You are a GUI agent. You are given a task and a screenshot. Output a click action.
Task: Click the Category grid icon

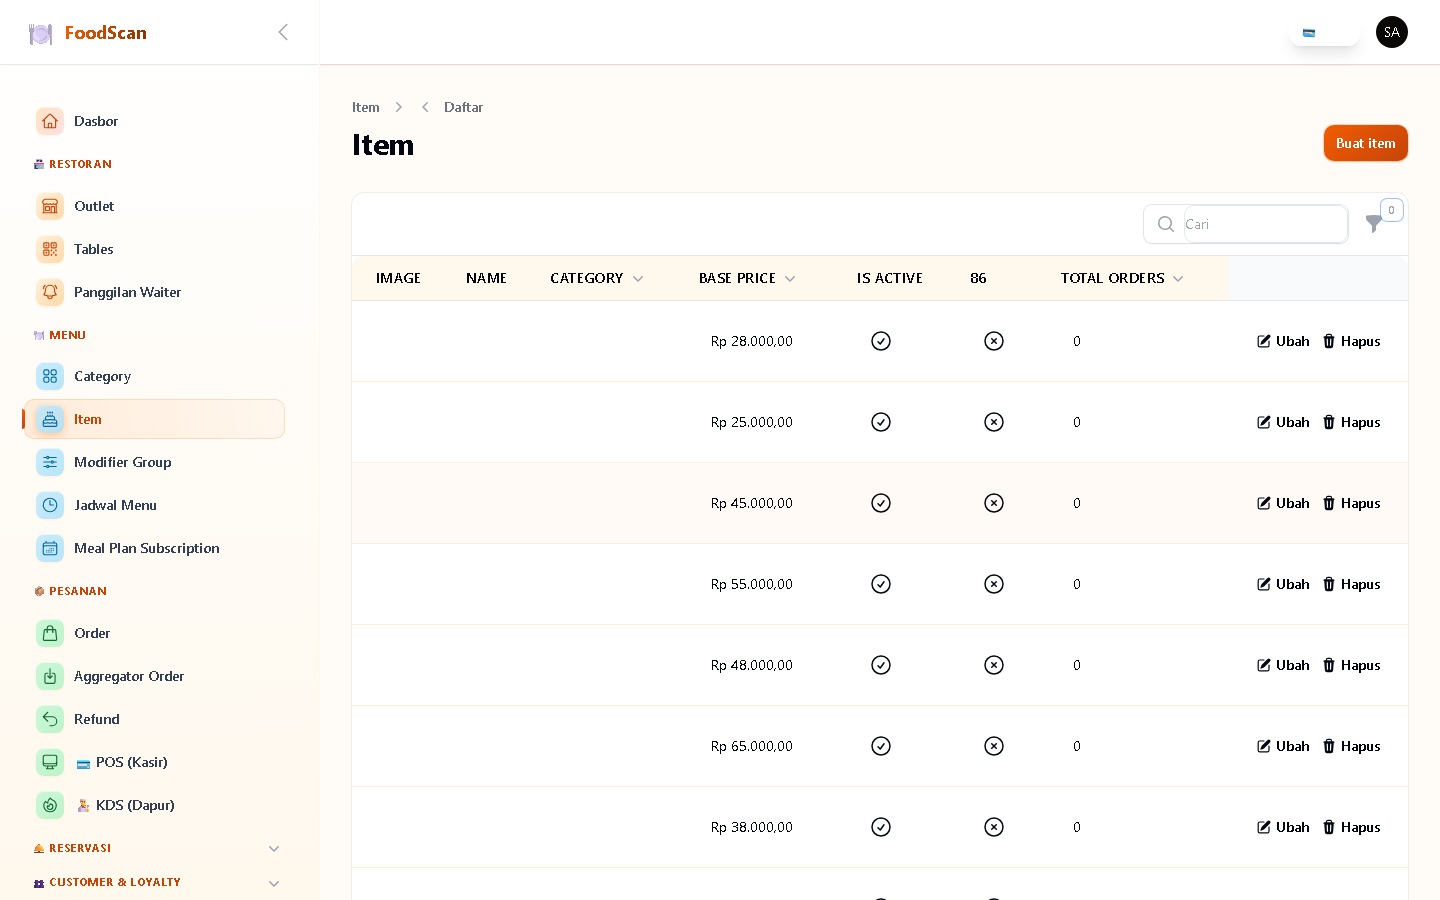(50, 376)
